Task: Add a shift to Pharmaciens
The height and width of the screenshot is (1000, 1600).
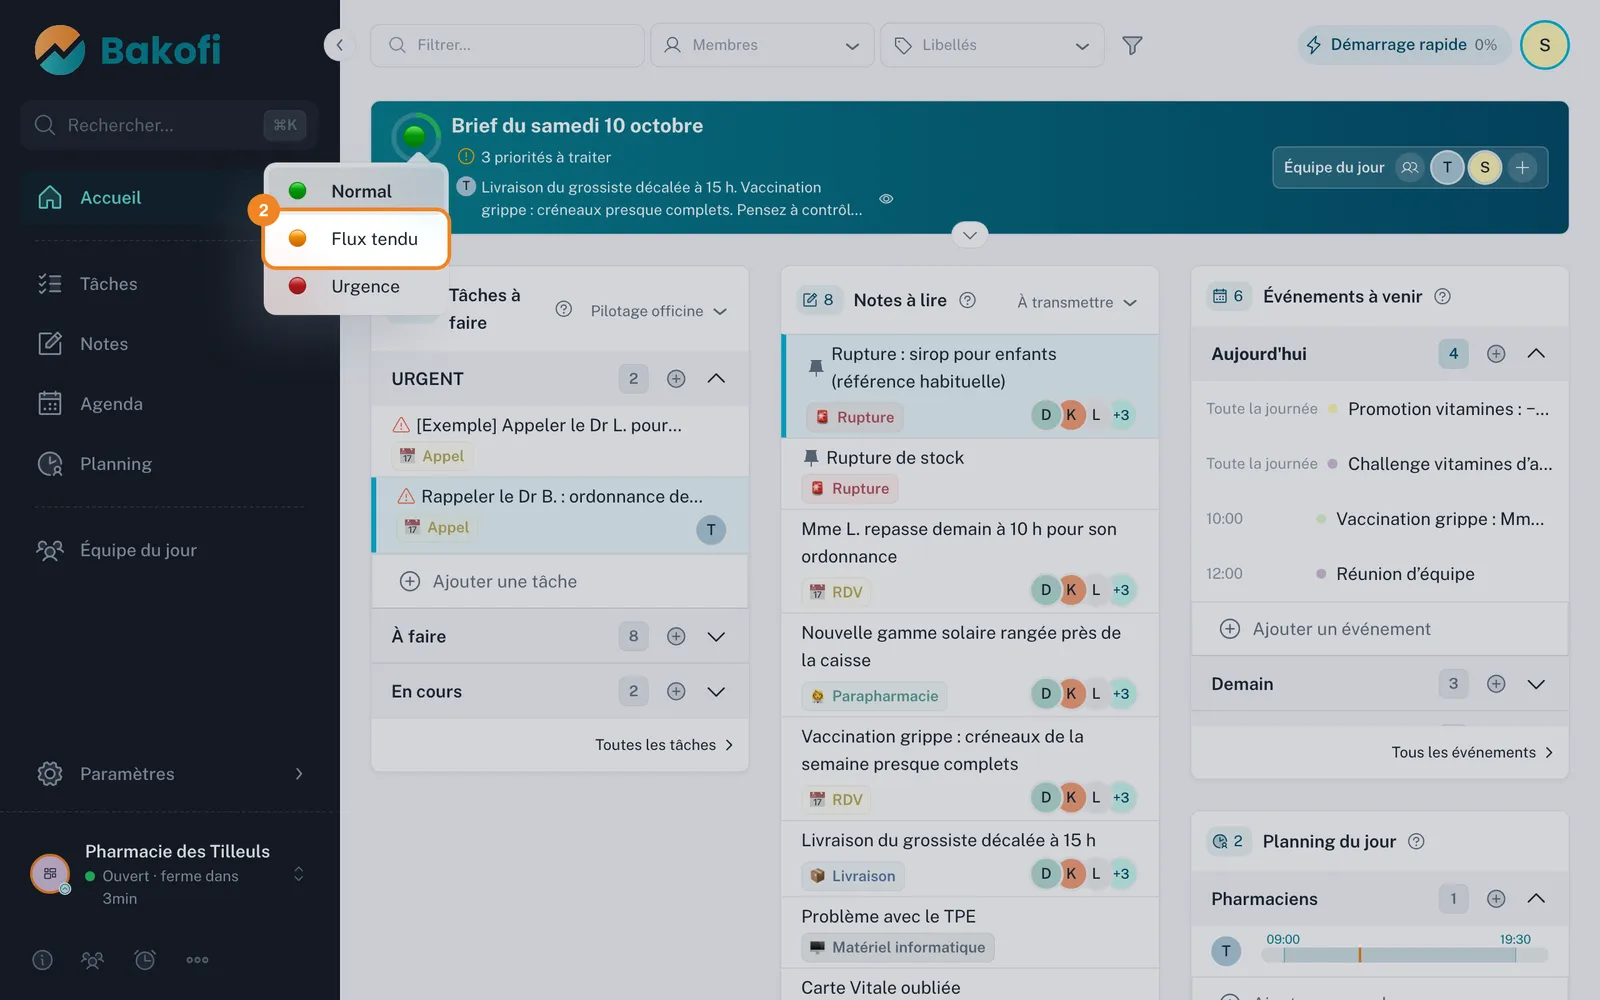Action: click(x=1496, y=899)
